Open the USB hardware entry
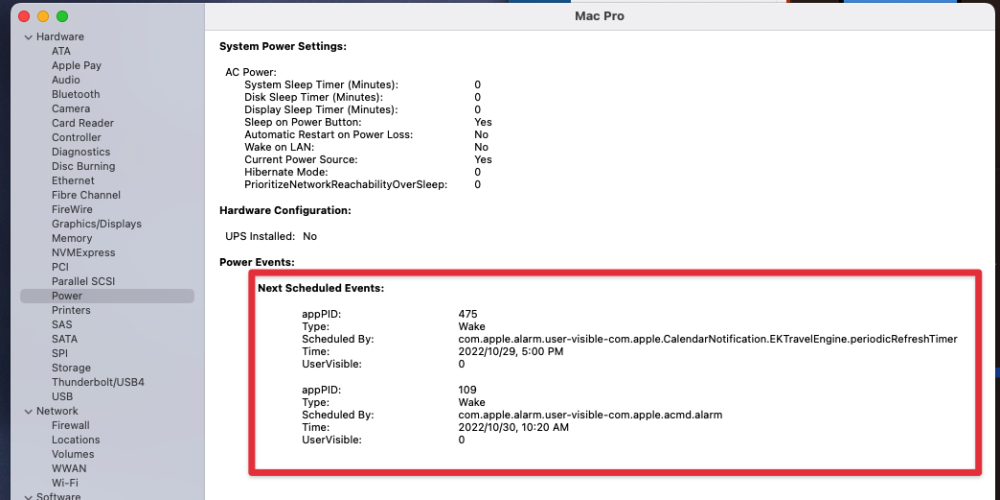1000x500 pixels. click(x=62, y=397)
